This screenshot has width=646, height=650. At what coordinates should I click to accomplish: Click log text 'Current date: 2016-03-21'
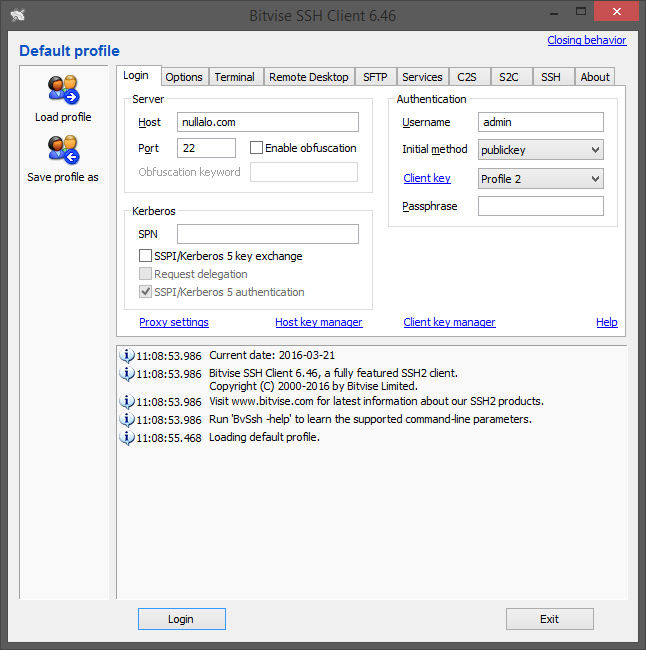click(x=272, y=355)
